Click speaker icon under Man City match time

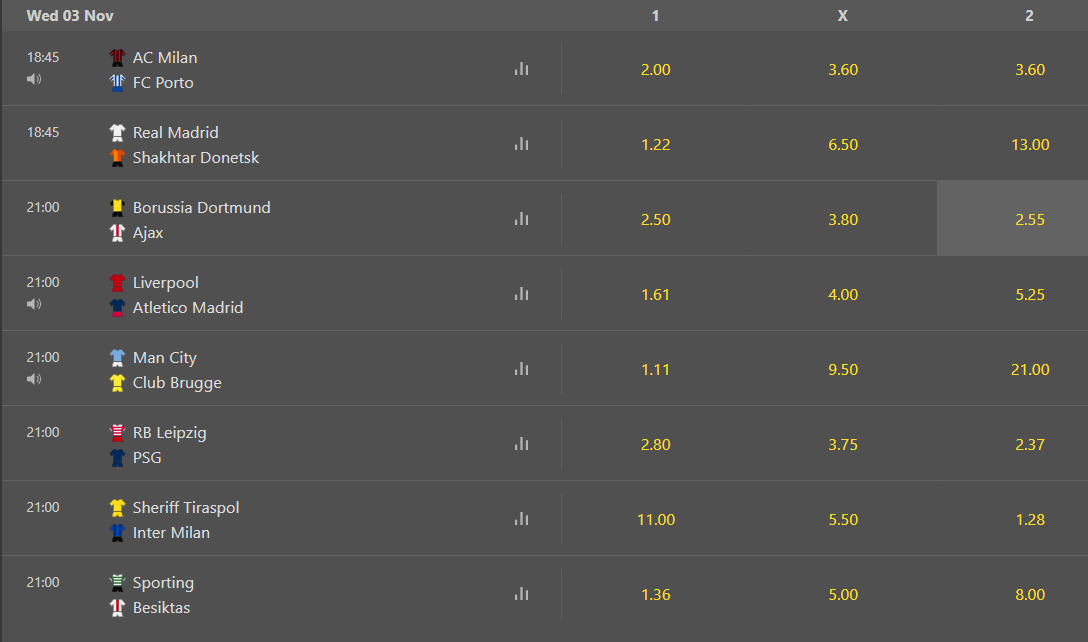coord(34,379)
